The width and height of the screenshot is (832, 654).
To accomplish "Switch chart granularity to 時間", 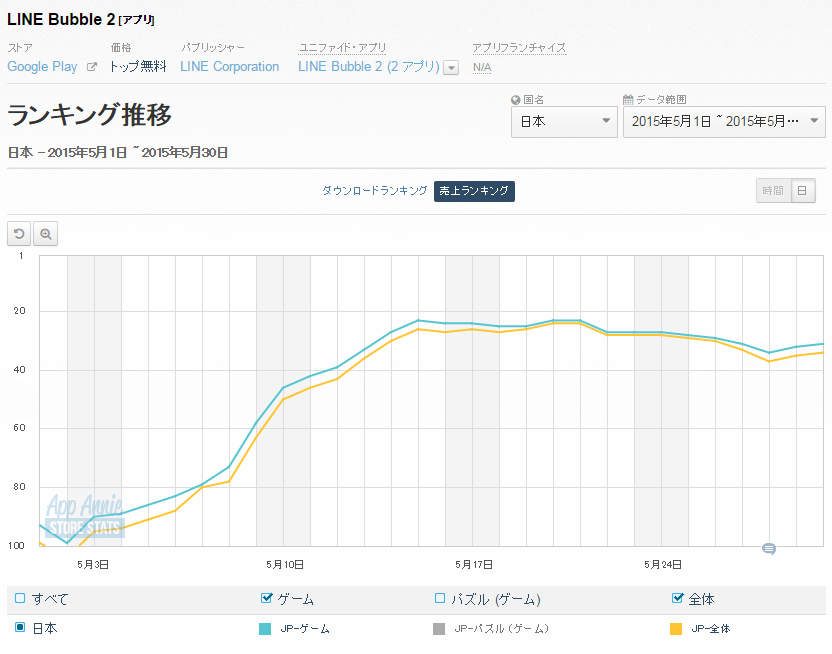I will 773,191.
